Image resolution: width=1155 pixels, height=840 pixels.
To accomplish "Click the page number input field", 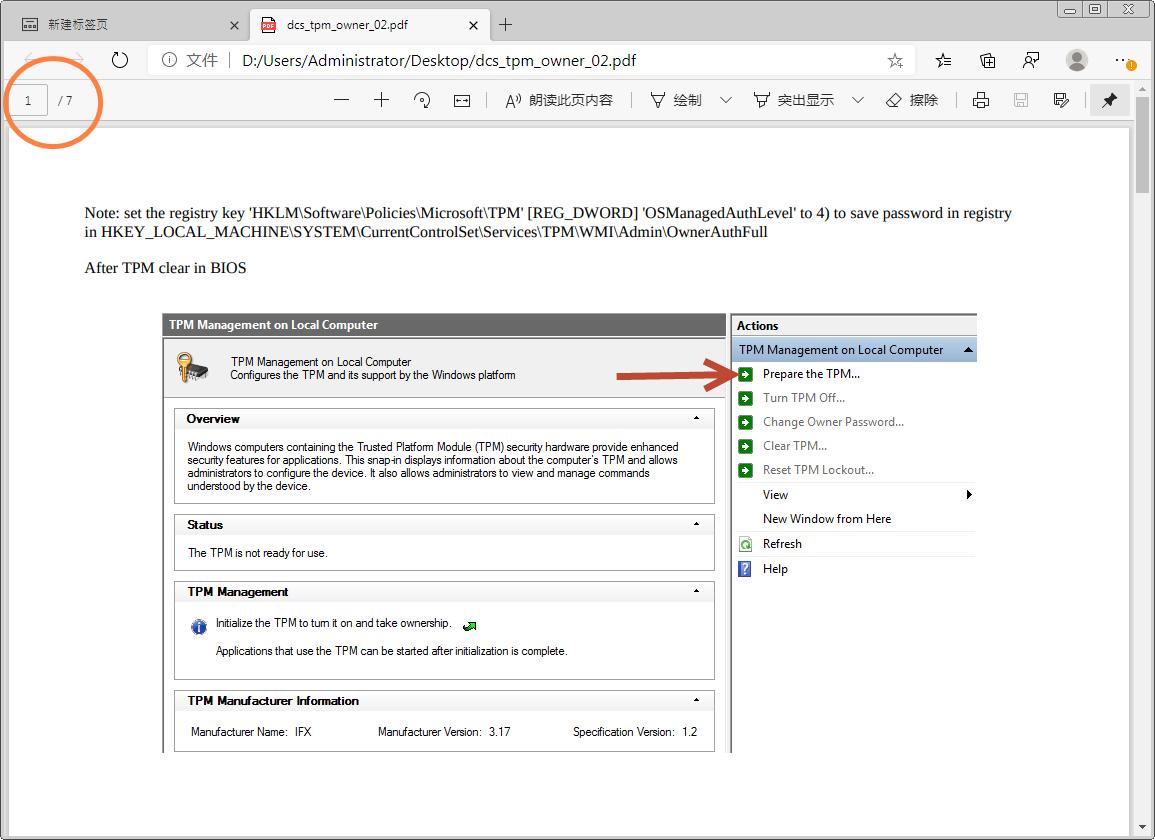I will [28, 100].
